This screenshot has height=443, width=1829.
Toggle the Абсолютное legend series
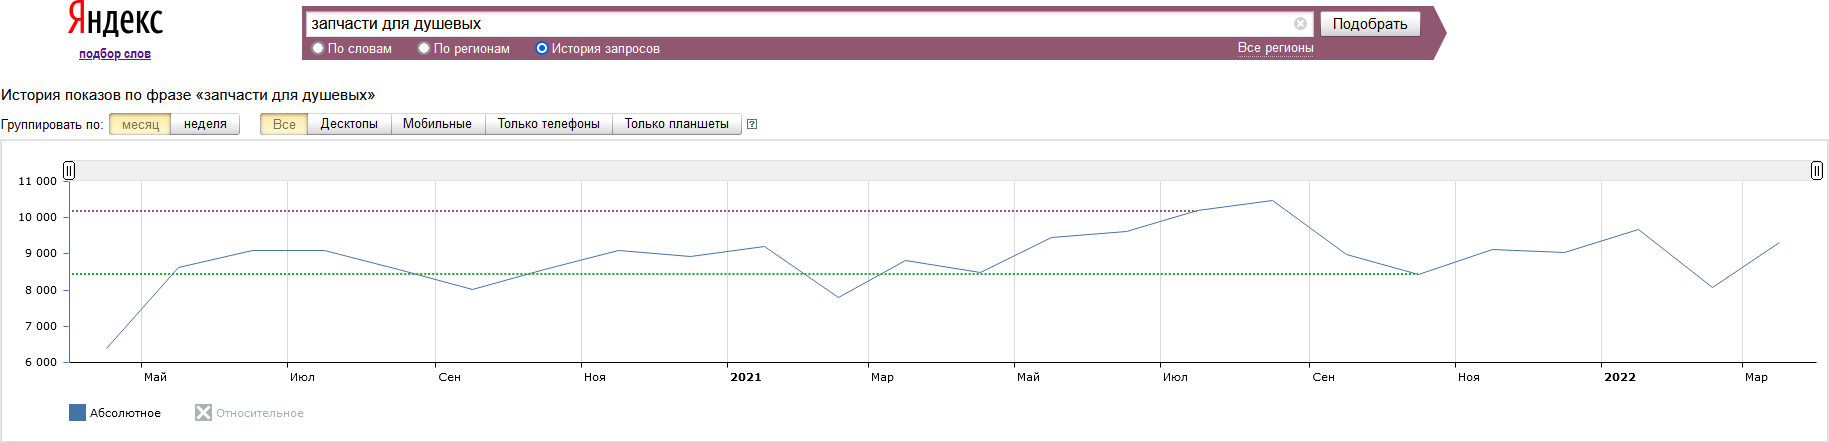click(78, 413)
